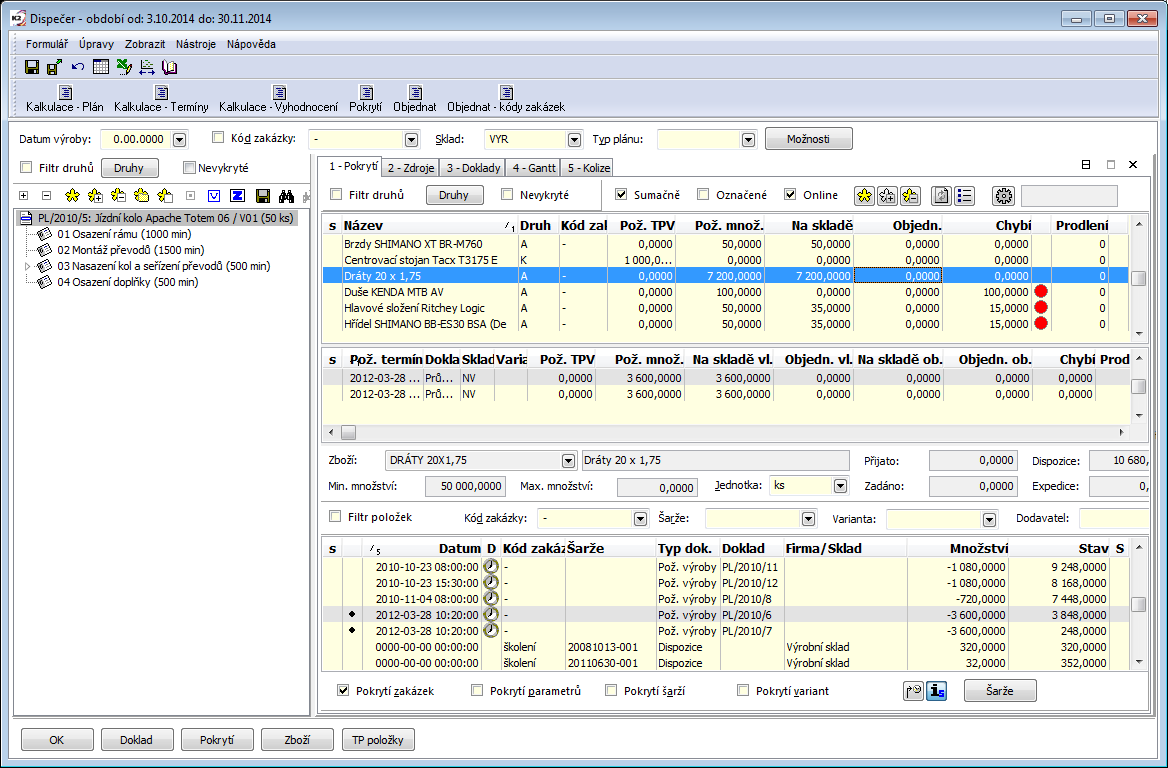1168x768 pixels.
Task: Click the binoculars search icon above tree
Action: [285, 195]
